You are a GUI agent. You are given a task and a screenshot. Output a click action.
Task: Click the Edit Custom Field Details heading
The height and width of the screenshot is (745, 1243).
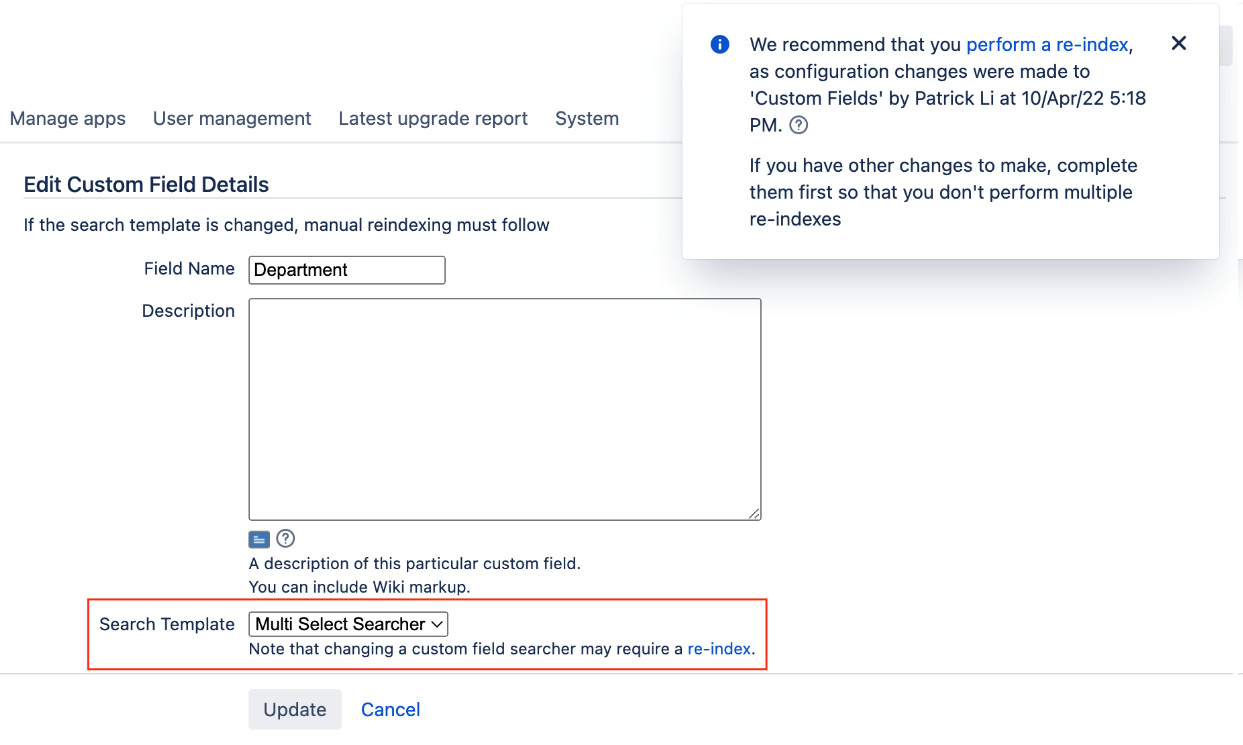145,184
